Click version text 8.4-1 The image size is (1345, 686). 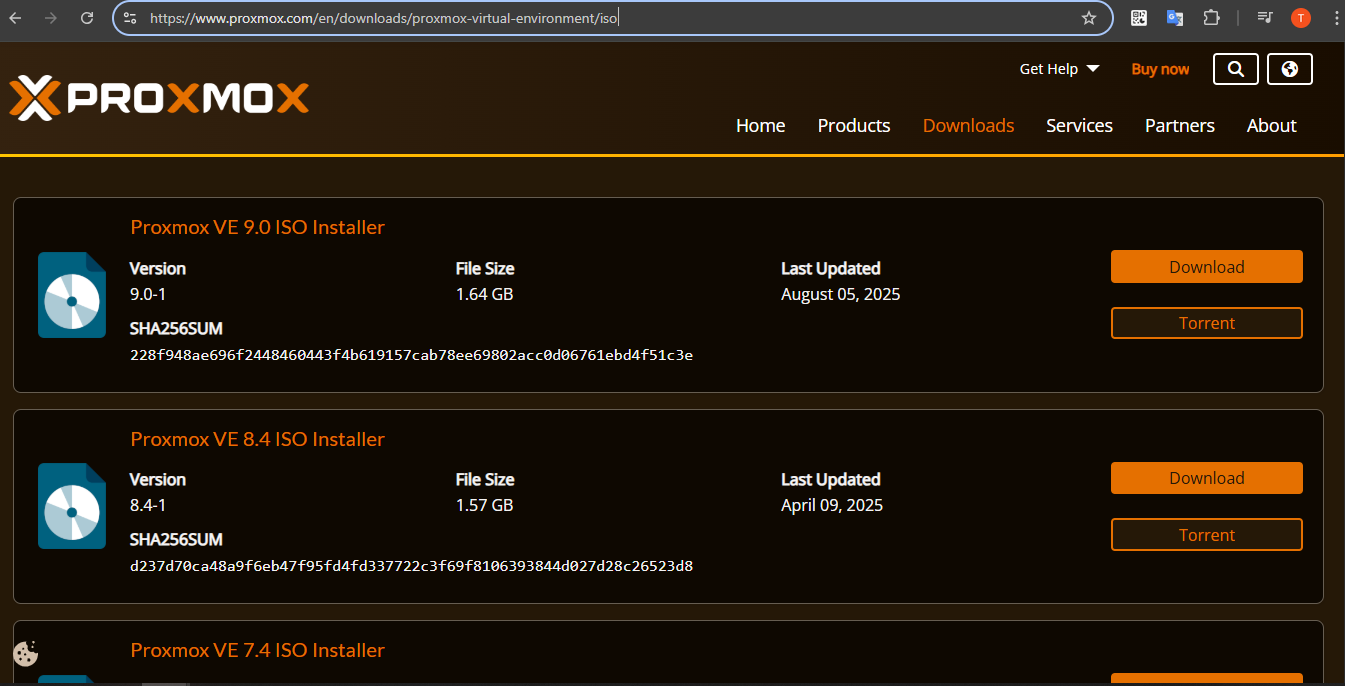(x=150, y=505)
